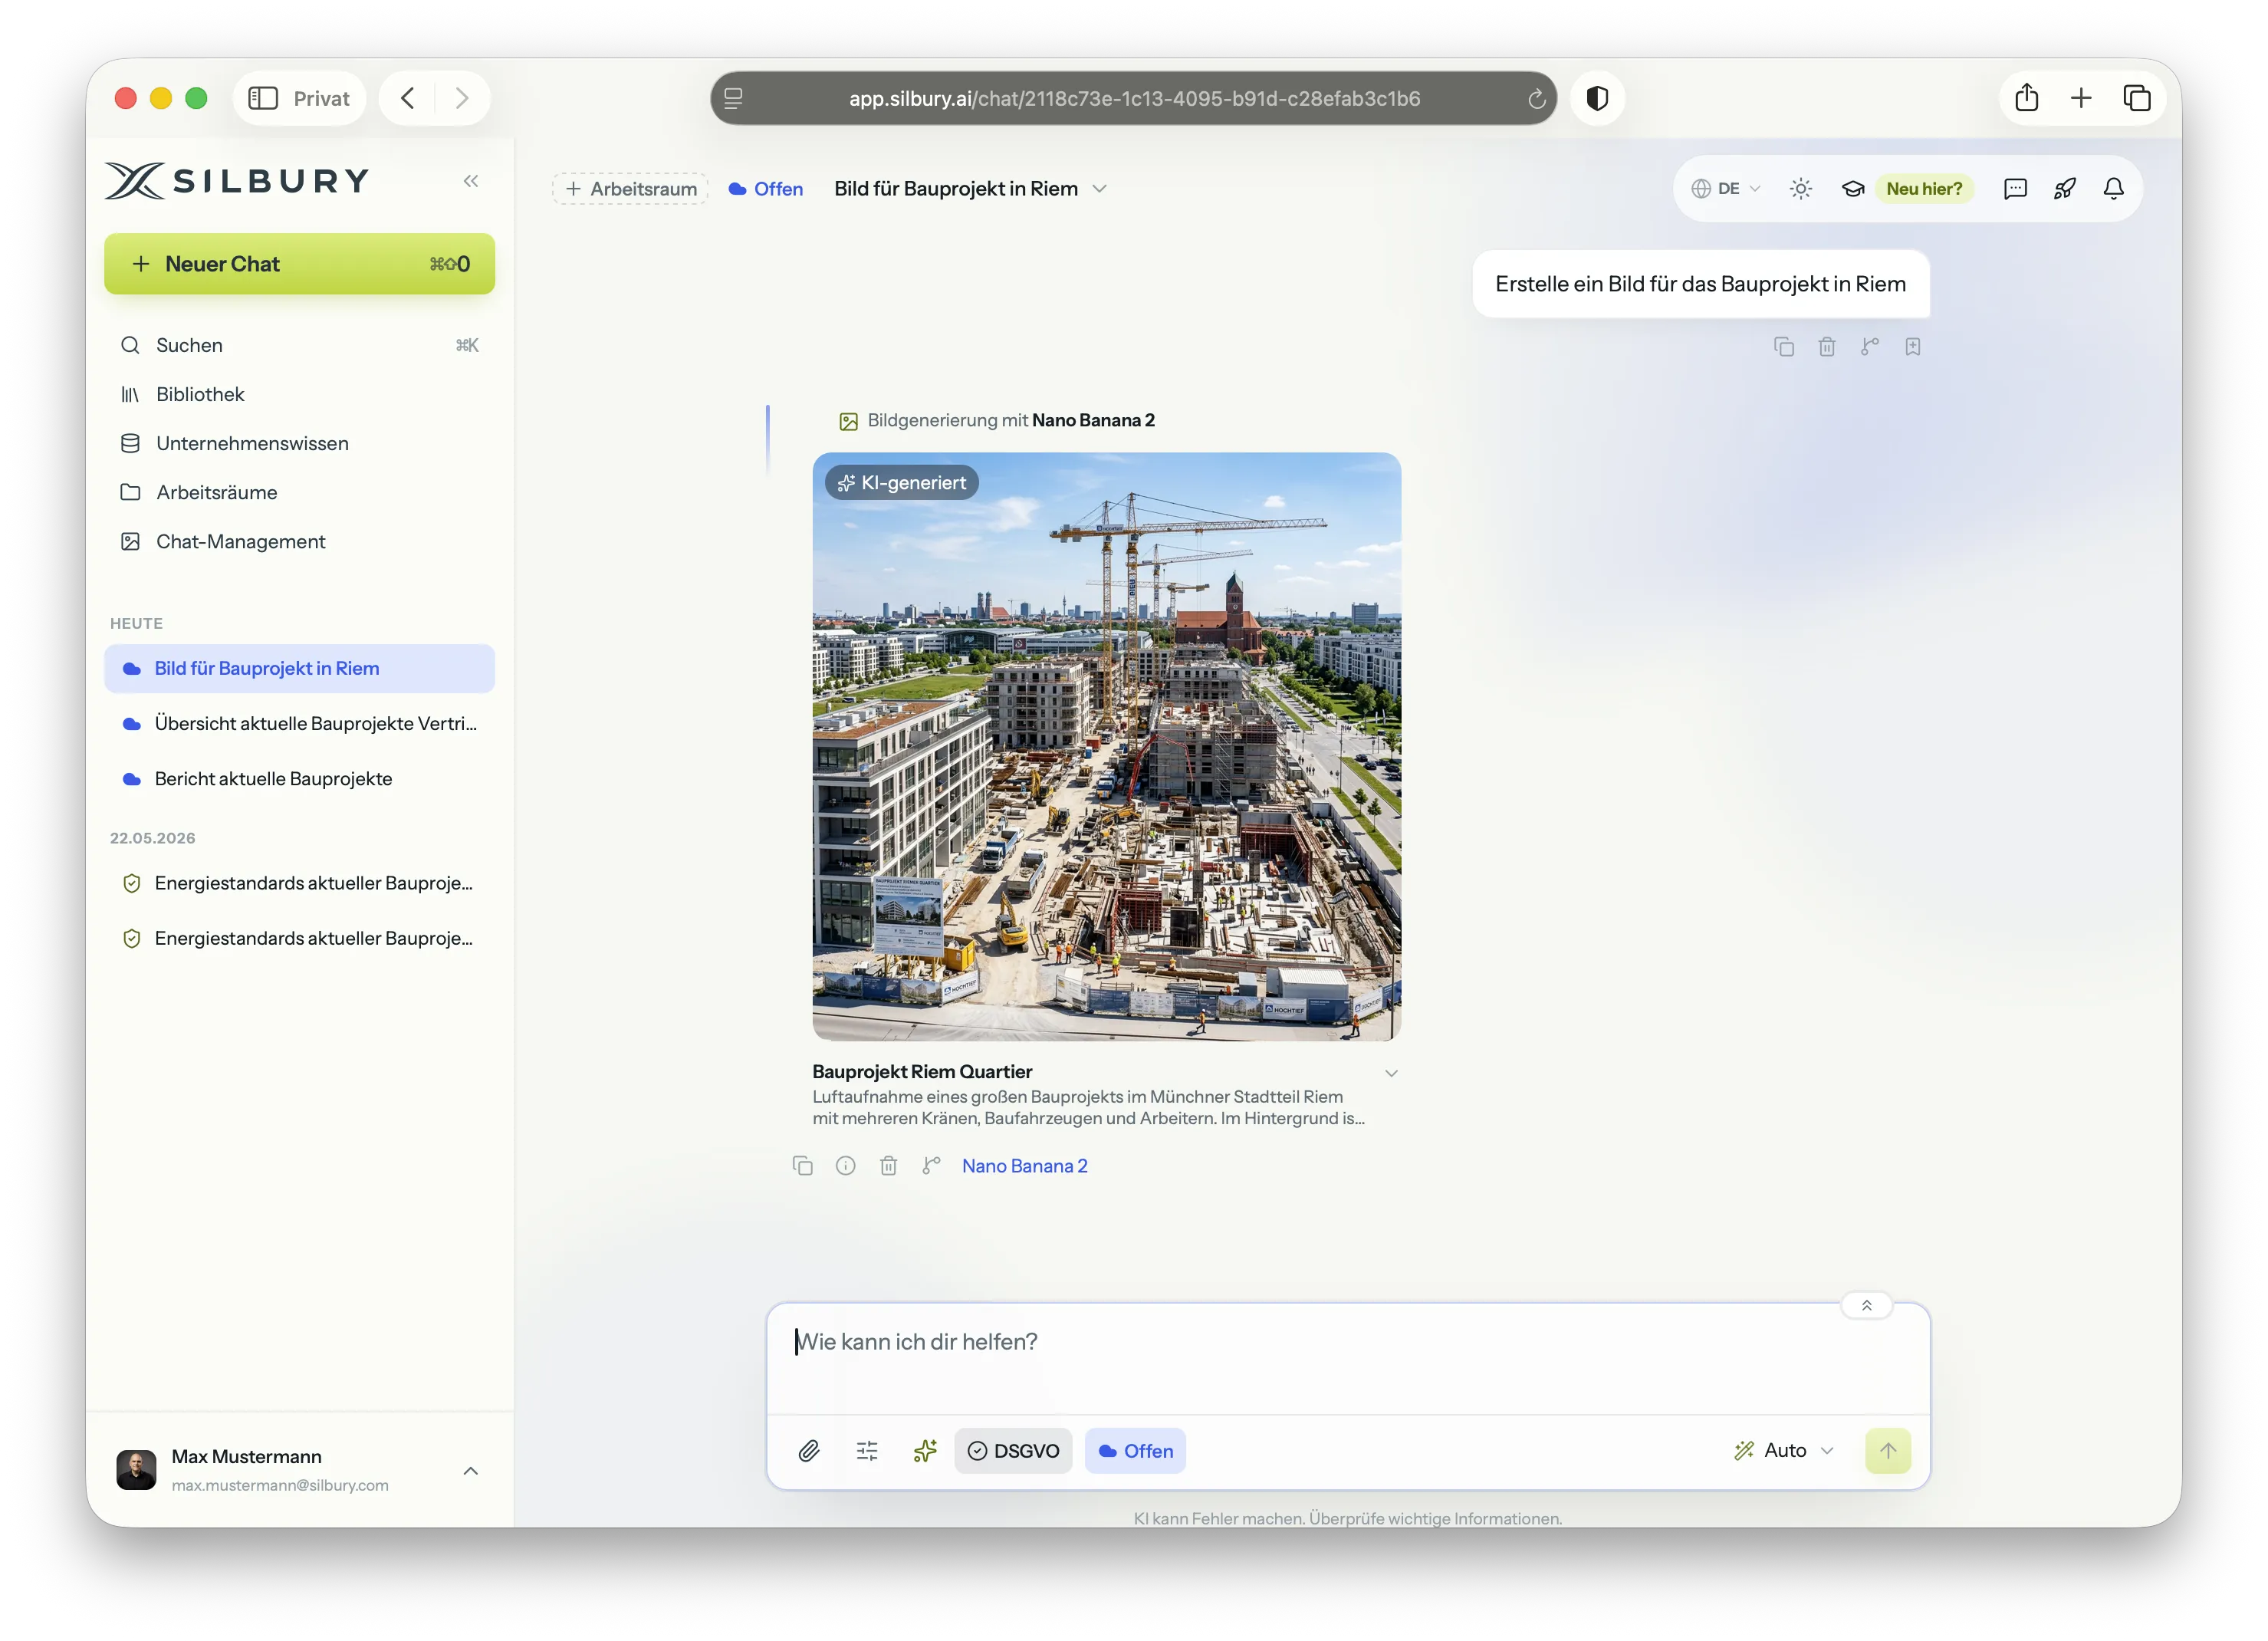
Task: Bookmark the user message
Action: tap(1913, 347)
